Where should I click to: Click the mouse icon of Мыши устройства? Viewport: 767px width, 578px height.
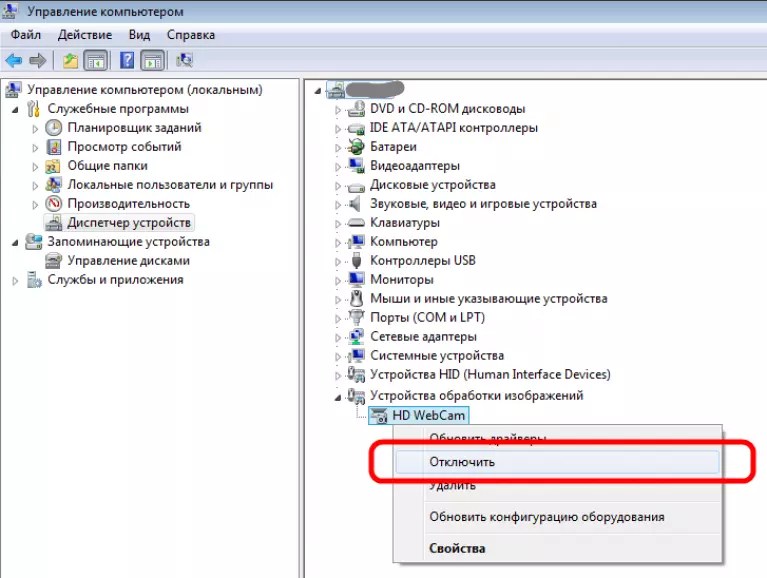[357, 298]
